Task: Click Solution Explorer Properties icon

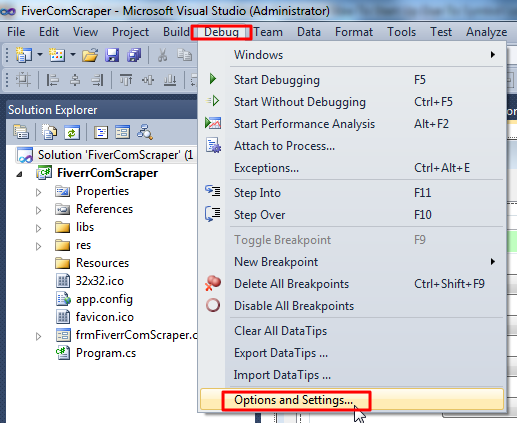Action: coord(21,132)
